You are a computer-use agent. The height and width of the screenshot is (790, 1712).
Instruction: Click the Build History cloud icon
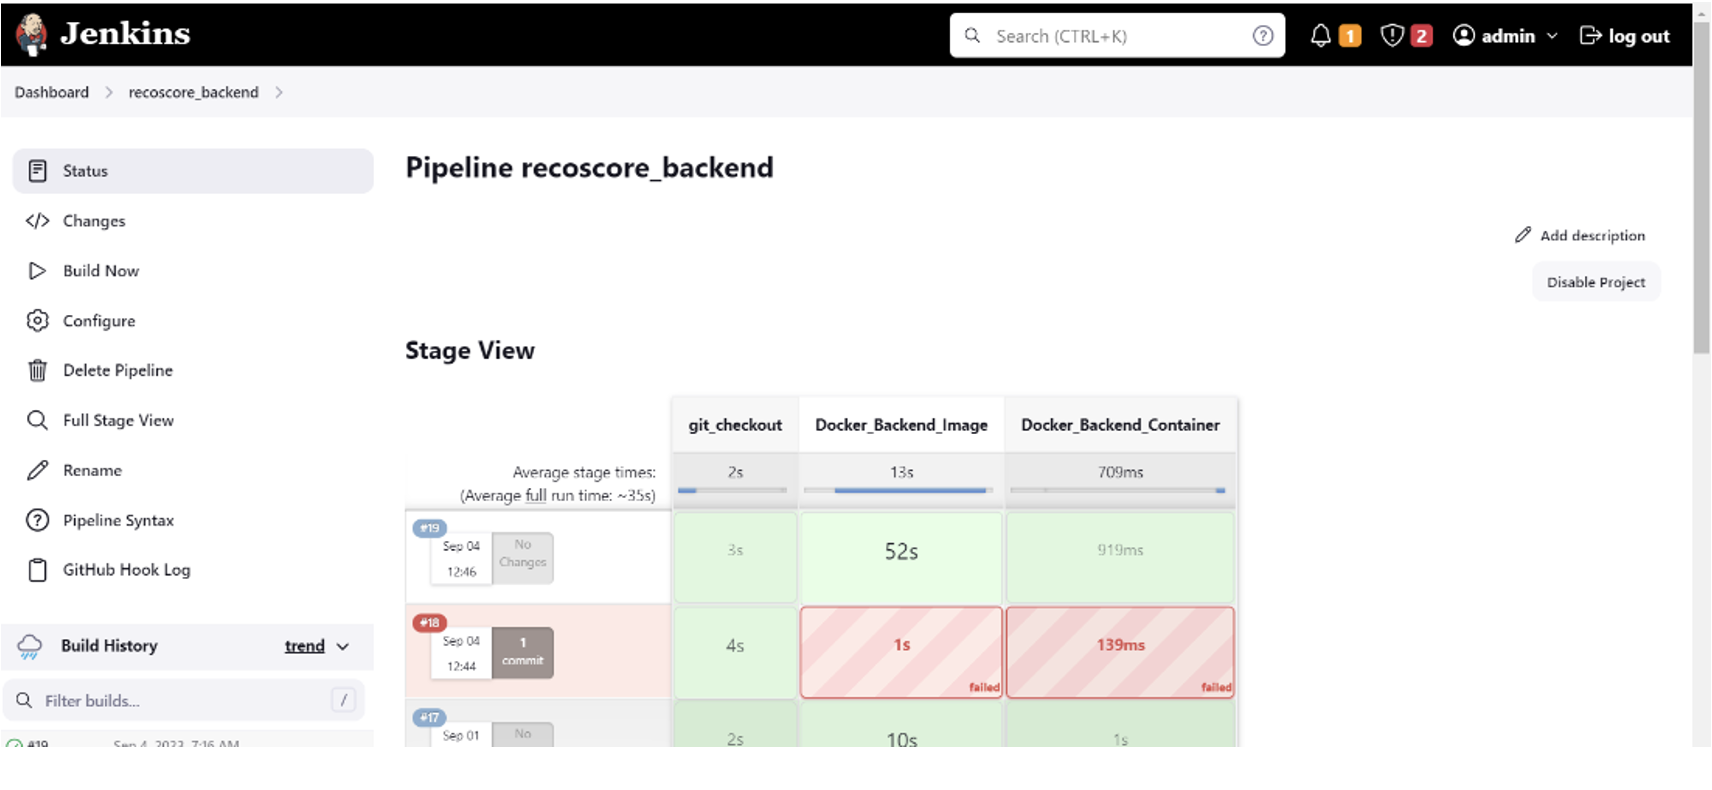[x=30, y=647]
